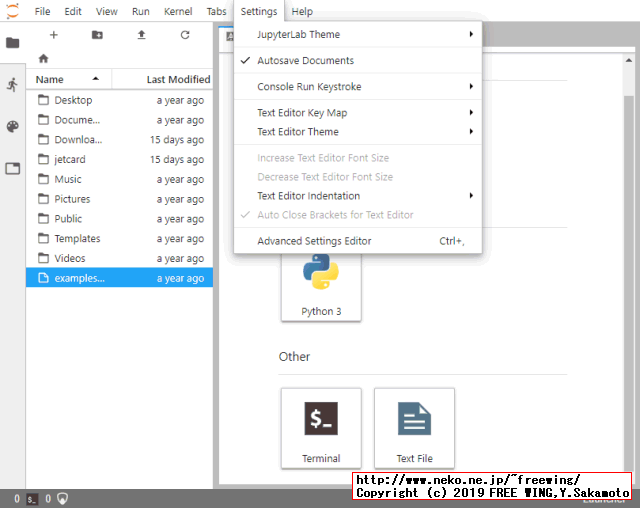Sort files by Last Modified column
The height and width of the screenshot is (508, 640).
[177, 79]
